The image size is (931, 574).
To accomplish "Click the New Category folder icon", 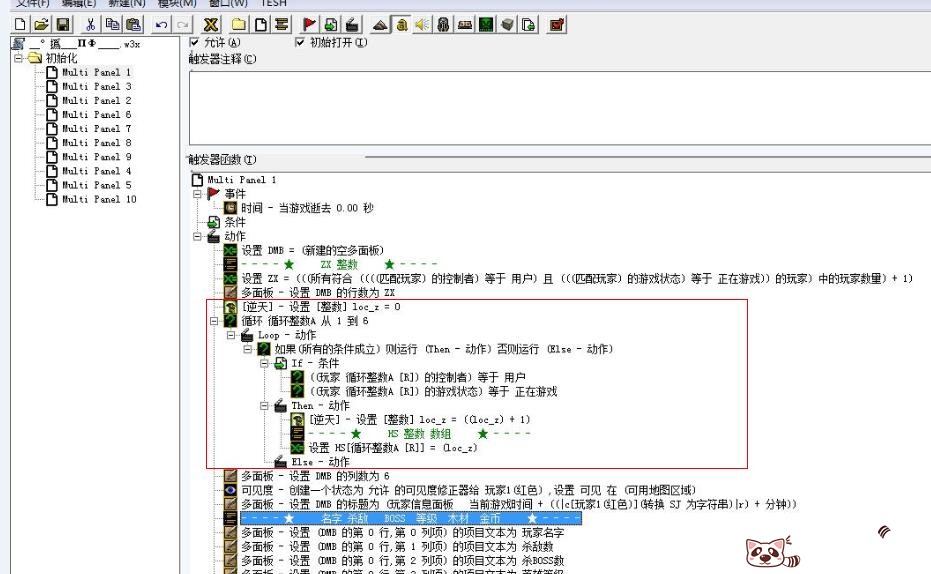I will [x=241, y=22].
